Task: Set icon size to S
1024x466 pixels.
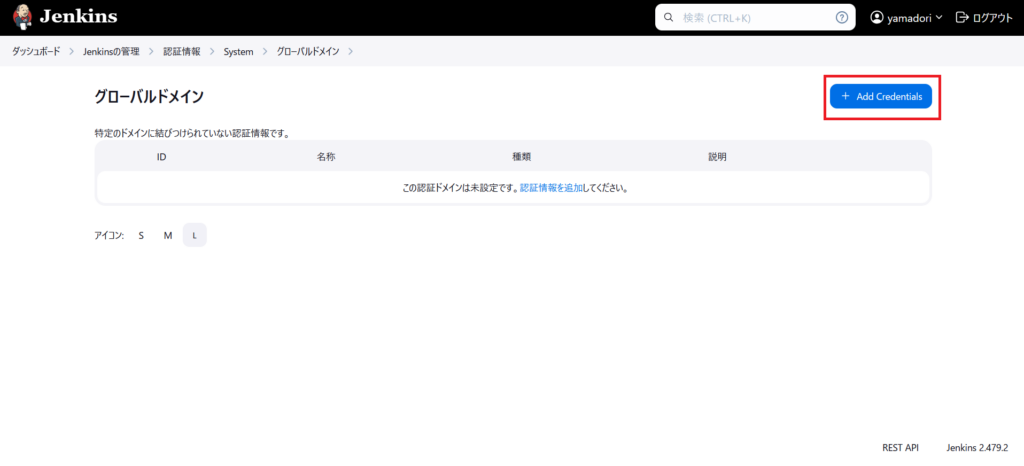Action: tap(141, 236)
